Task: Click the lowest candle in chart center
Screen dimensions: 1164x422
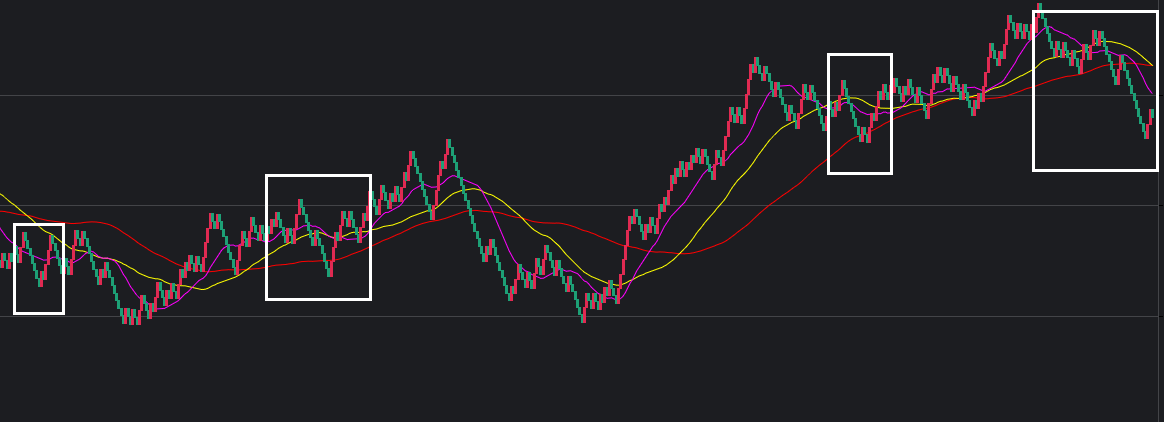Action: pyautogui.click(x=582, y=316)
